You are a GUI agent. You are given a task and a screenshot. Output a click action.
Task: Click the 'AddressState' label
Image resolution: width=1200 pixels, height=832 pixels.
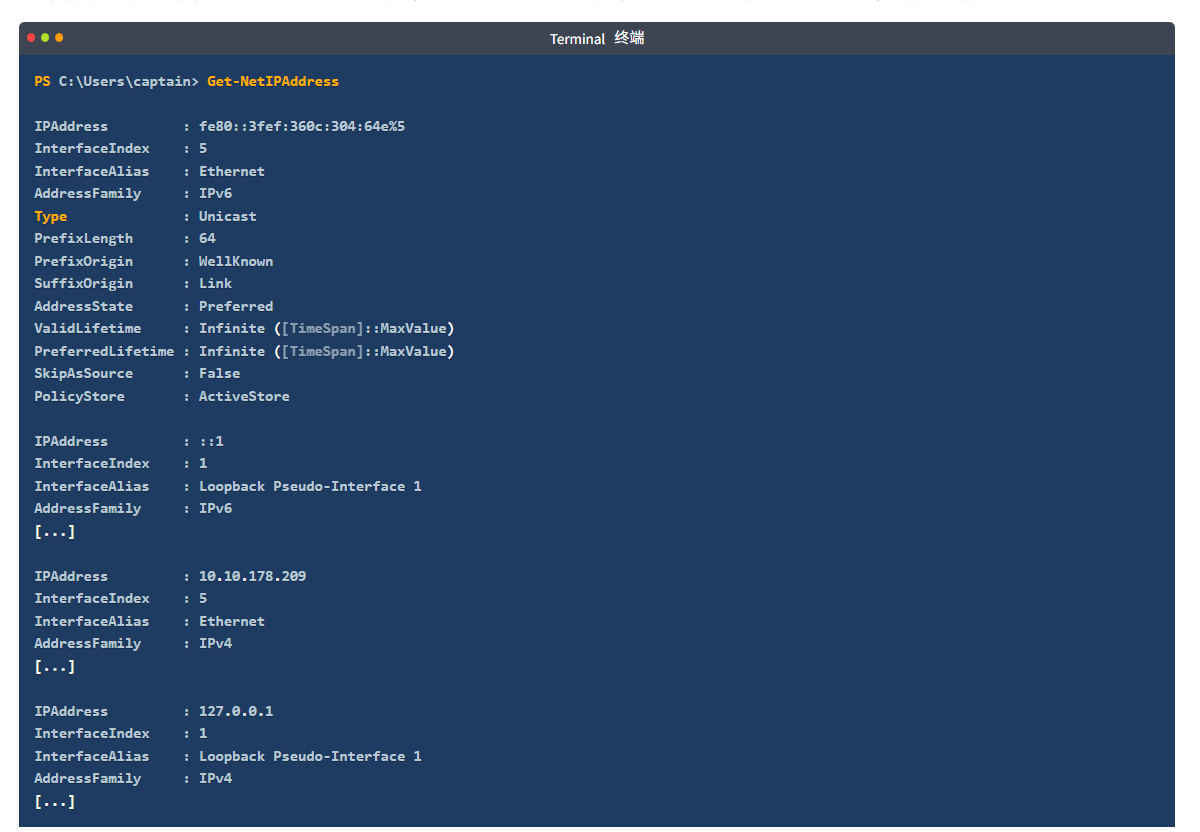[84, 306]
